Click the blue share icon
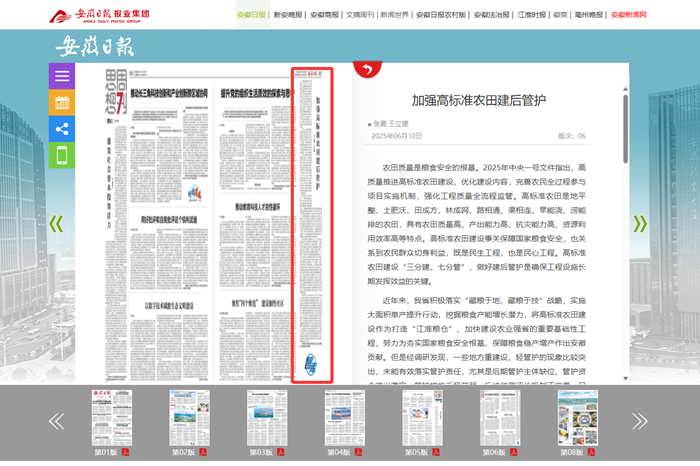Image resolution: width=700 pixels, height=466 pixels. pyautogui.click(x=61, y=129)
